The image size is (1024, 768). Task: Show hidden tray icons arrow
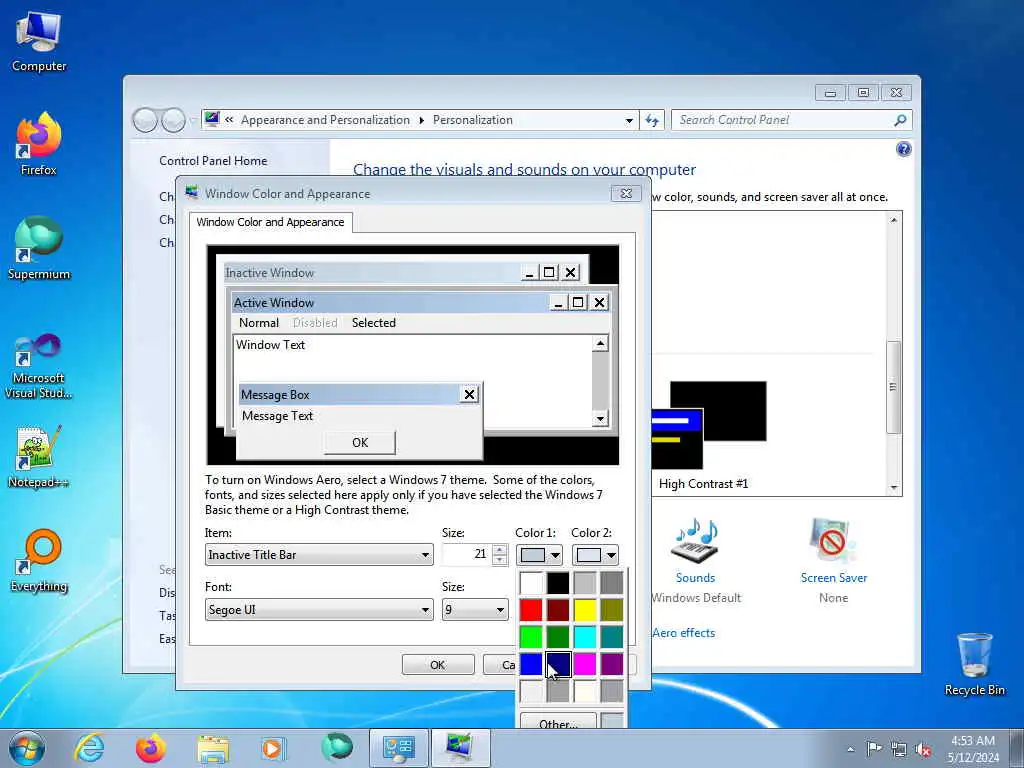coord(850,749)
